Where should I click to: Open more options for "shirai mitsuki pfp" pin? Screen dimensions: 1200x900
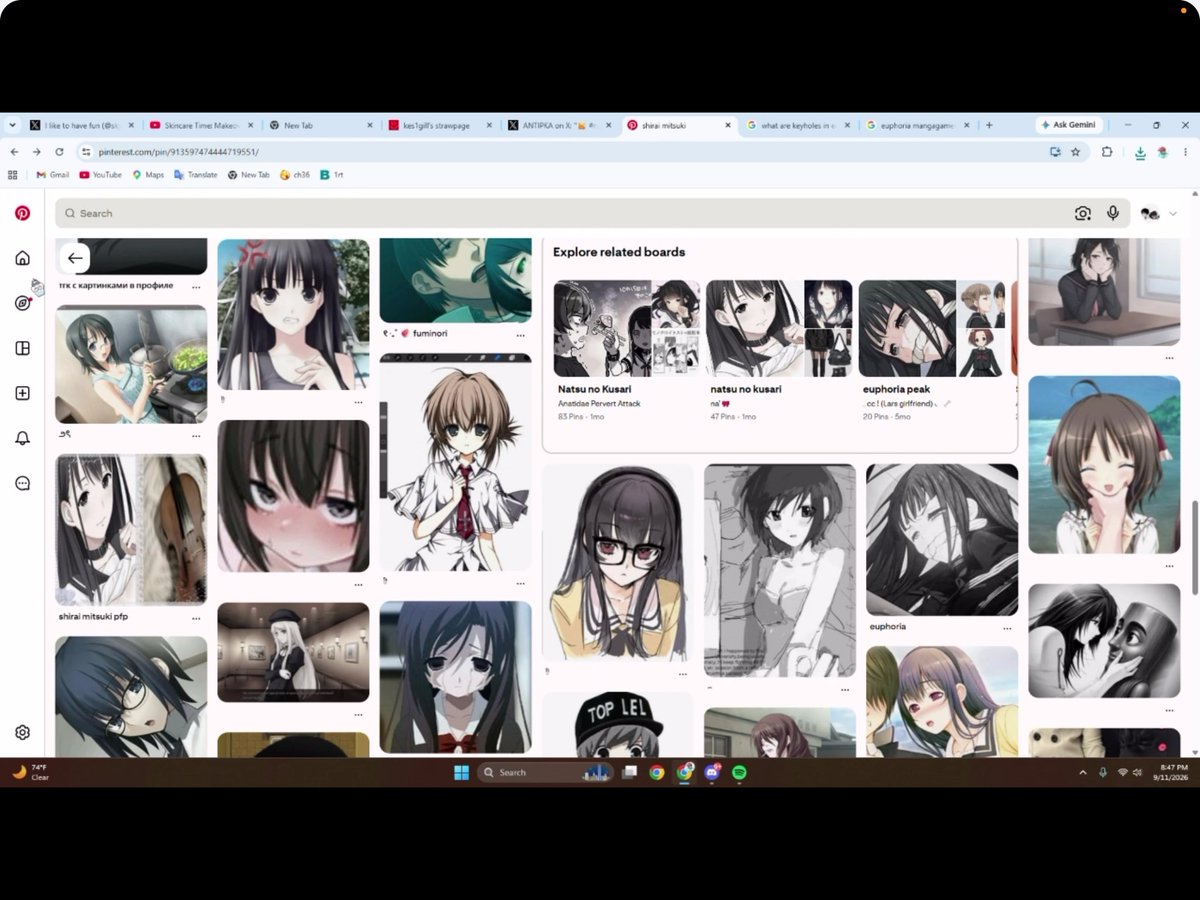[x=196, y=620]
